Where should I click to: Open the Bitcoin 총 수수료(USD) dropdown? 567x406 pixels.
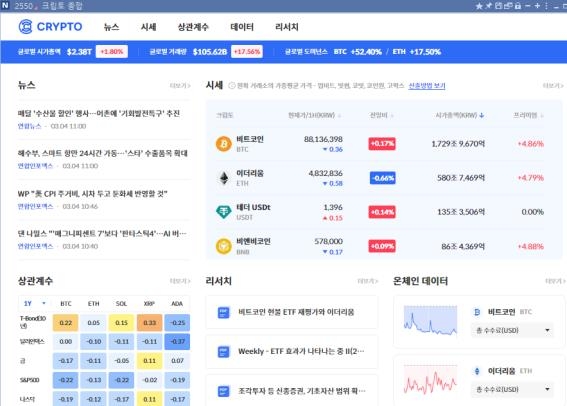(512, 330)
